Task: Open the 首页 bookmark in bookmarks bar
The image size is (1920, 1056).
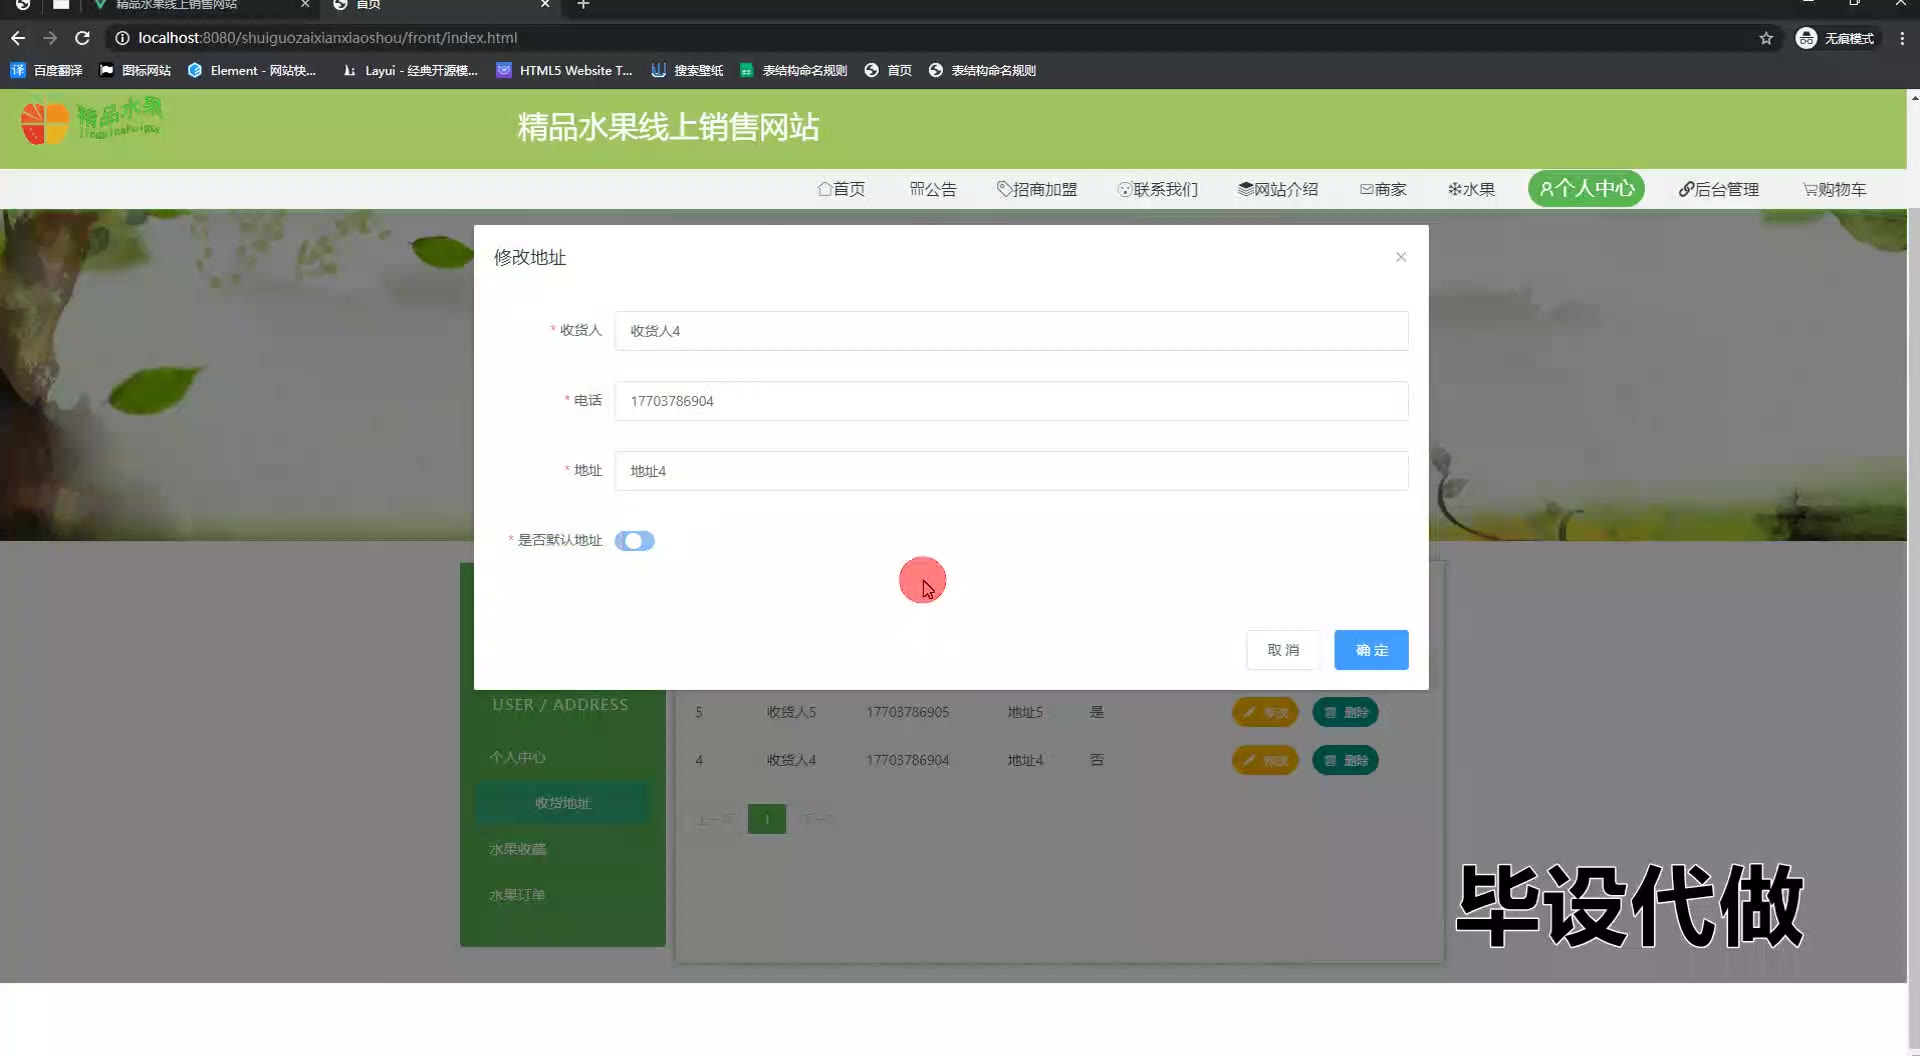Action: click(x=888, y=70)
